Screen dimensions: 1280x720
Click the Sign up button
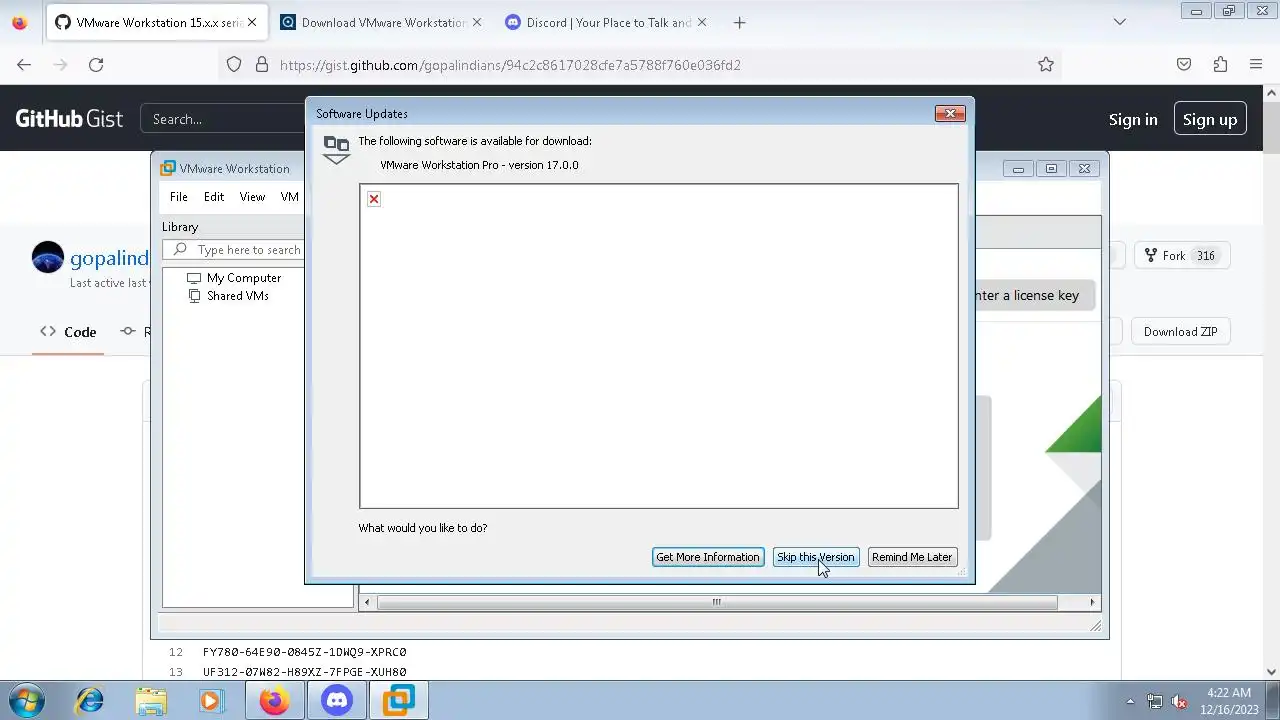(x=1210, y=119)
